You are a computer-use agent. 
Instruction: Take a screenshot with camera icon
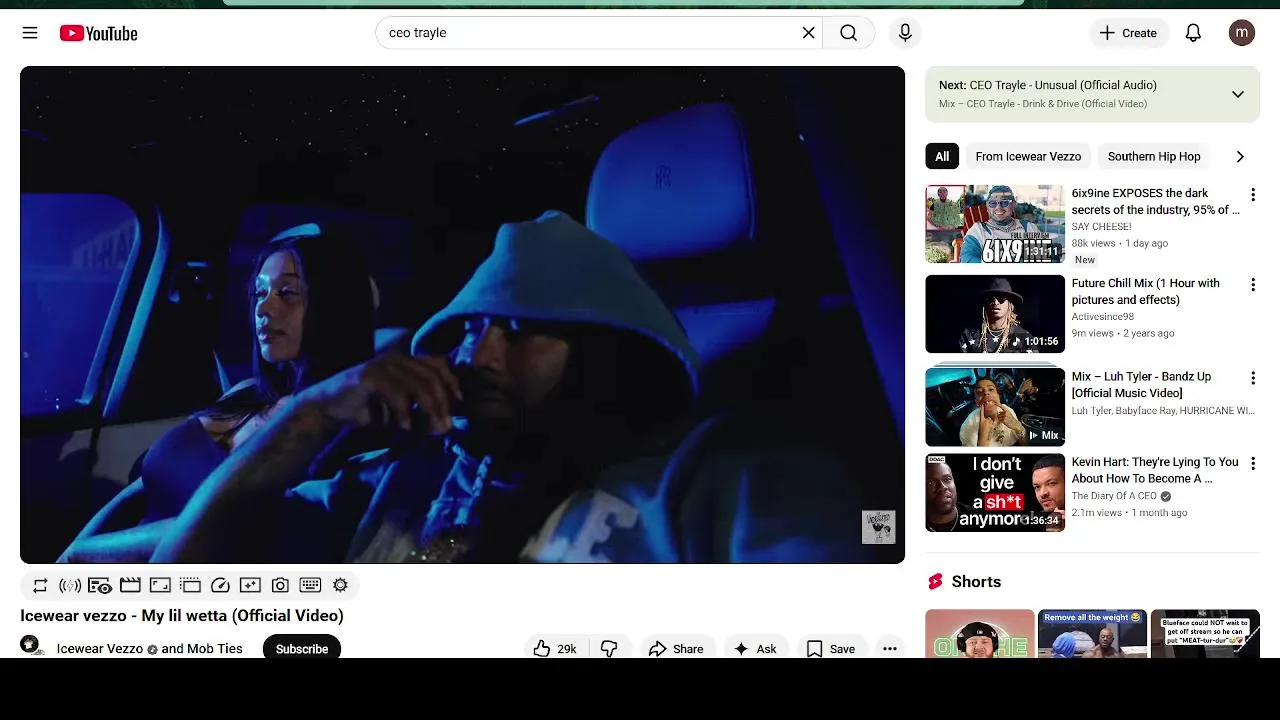[280, 585]
